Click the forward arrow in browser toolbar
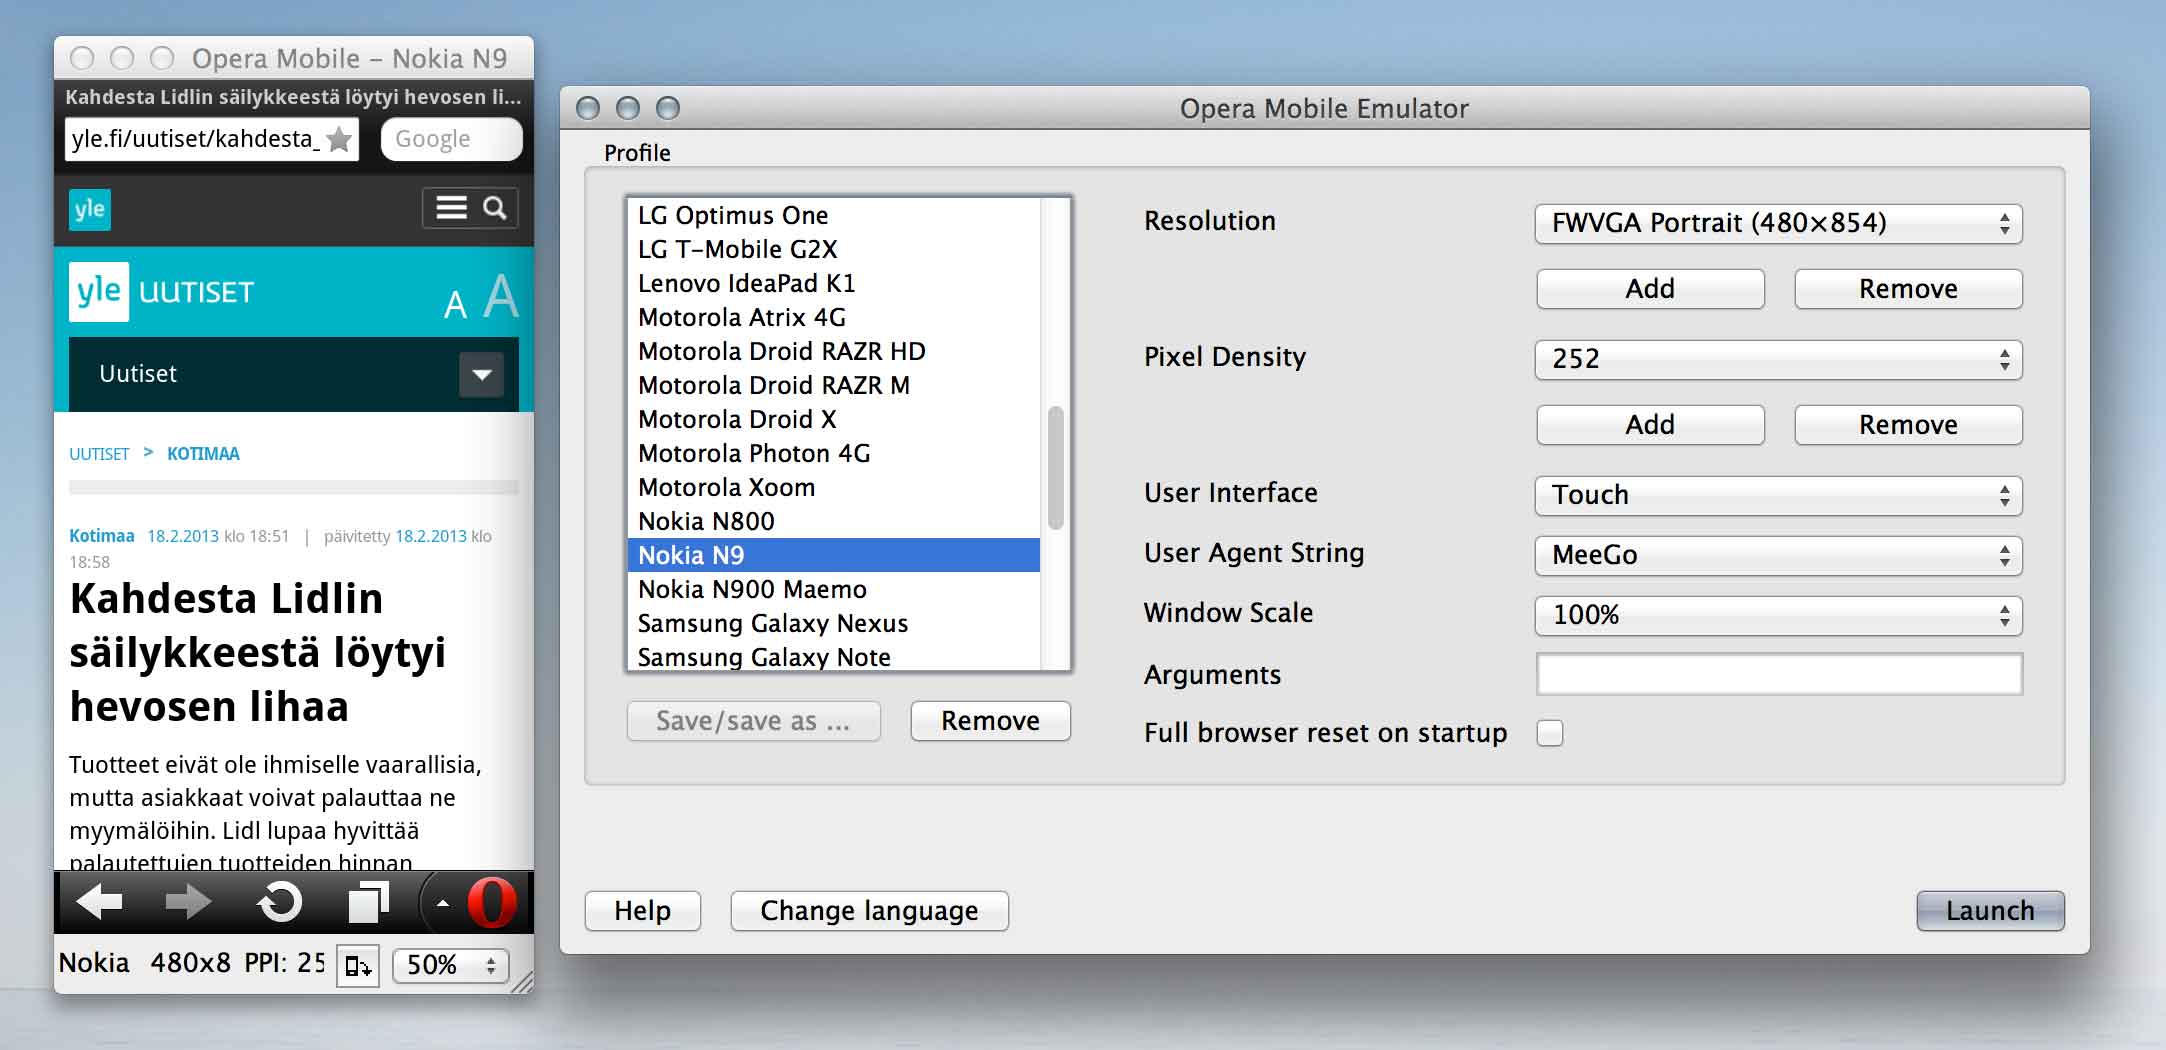This screenshot has height=1050, width=2166. pyautogui.click(x=188, y=902)
